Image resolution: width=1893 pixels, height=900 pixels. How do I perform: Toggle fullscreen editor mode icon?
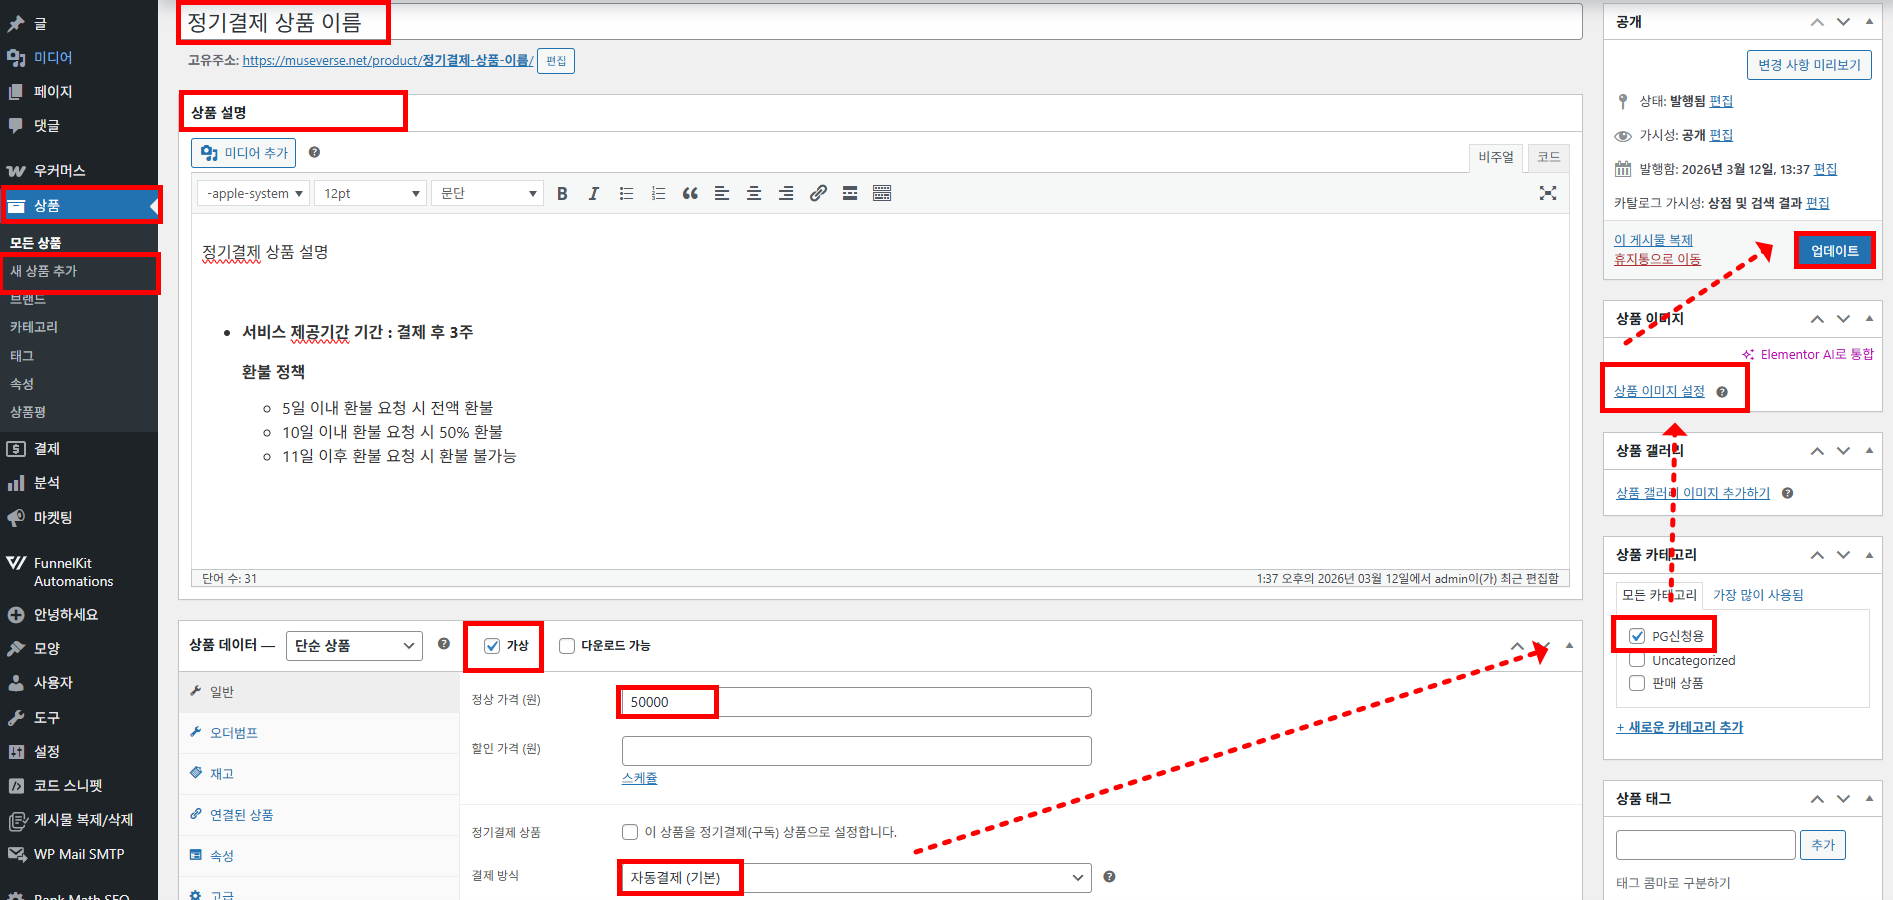point(1547,194)
